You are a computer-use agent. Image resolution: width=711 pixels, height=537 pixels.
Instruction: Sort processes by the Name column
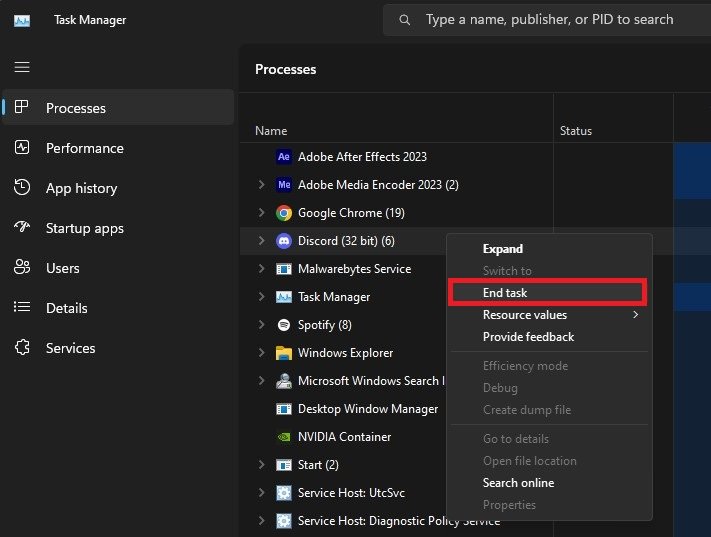click(x=271, y=131)
